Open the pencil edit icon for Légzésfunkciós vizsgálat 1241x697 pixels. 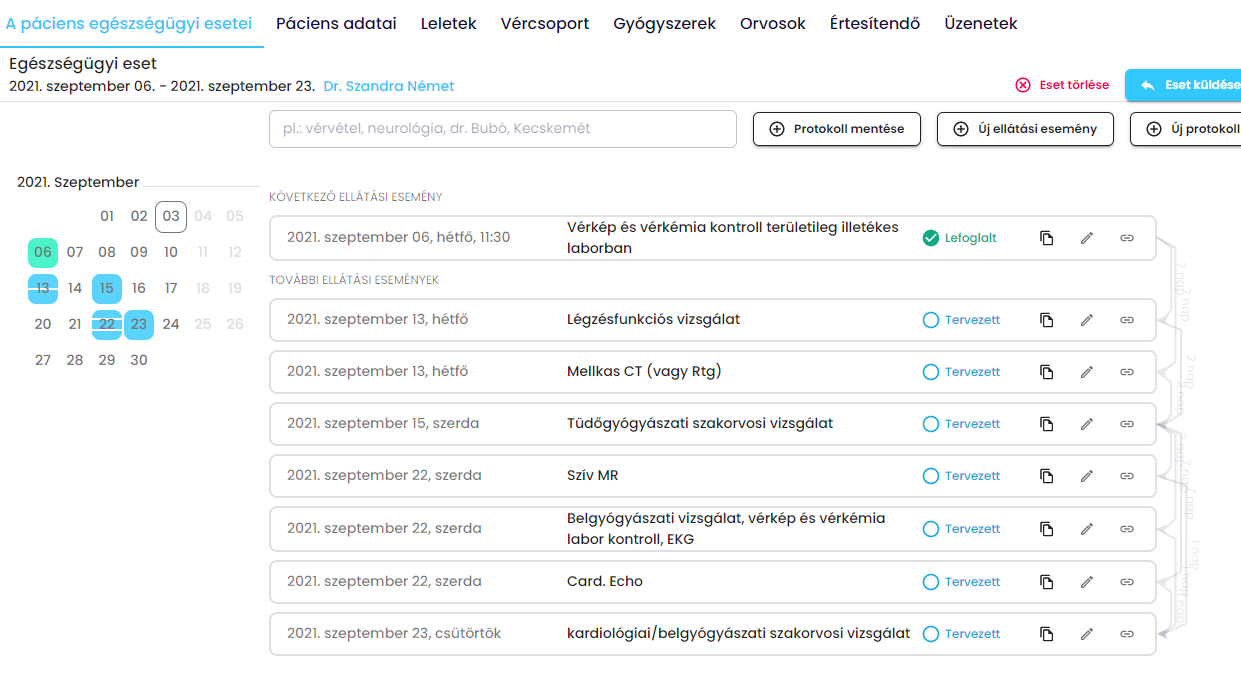[1087, 320]
